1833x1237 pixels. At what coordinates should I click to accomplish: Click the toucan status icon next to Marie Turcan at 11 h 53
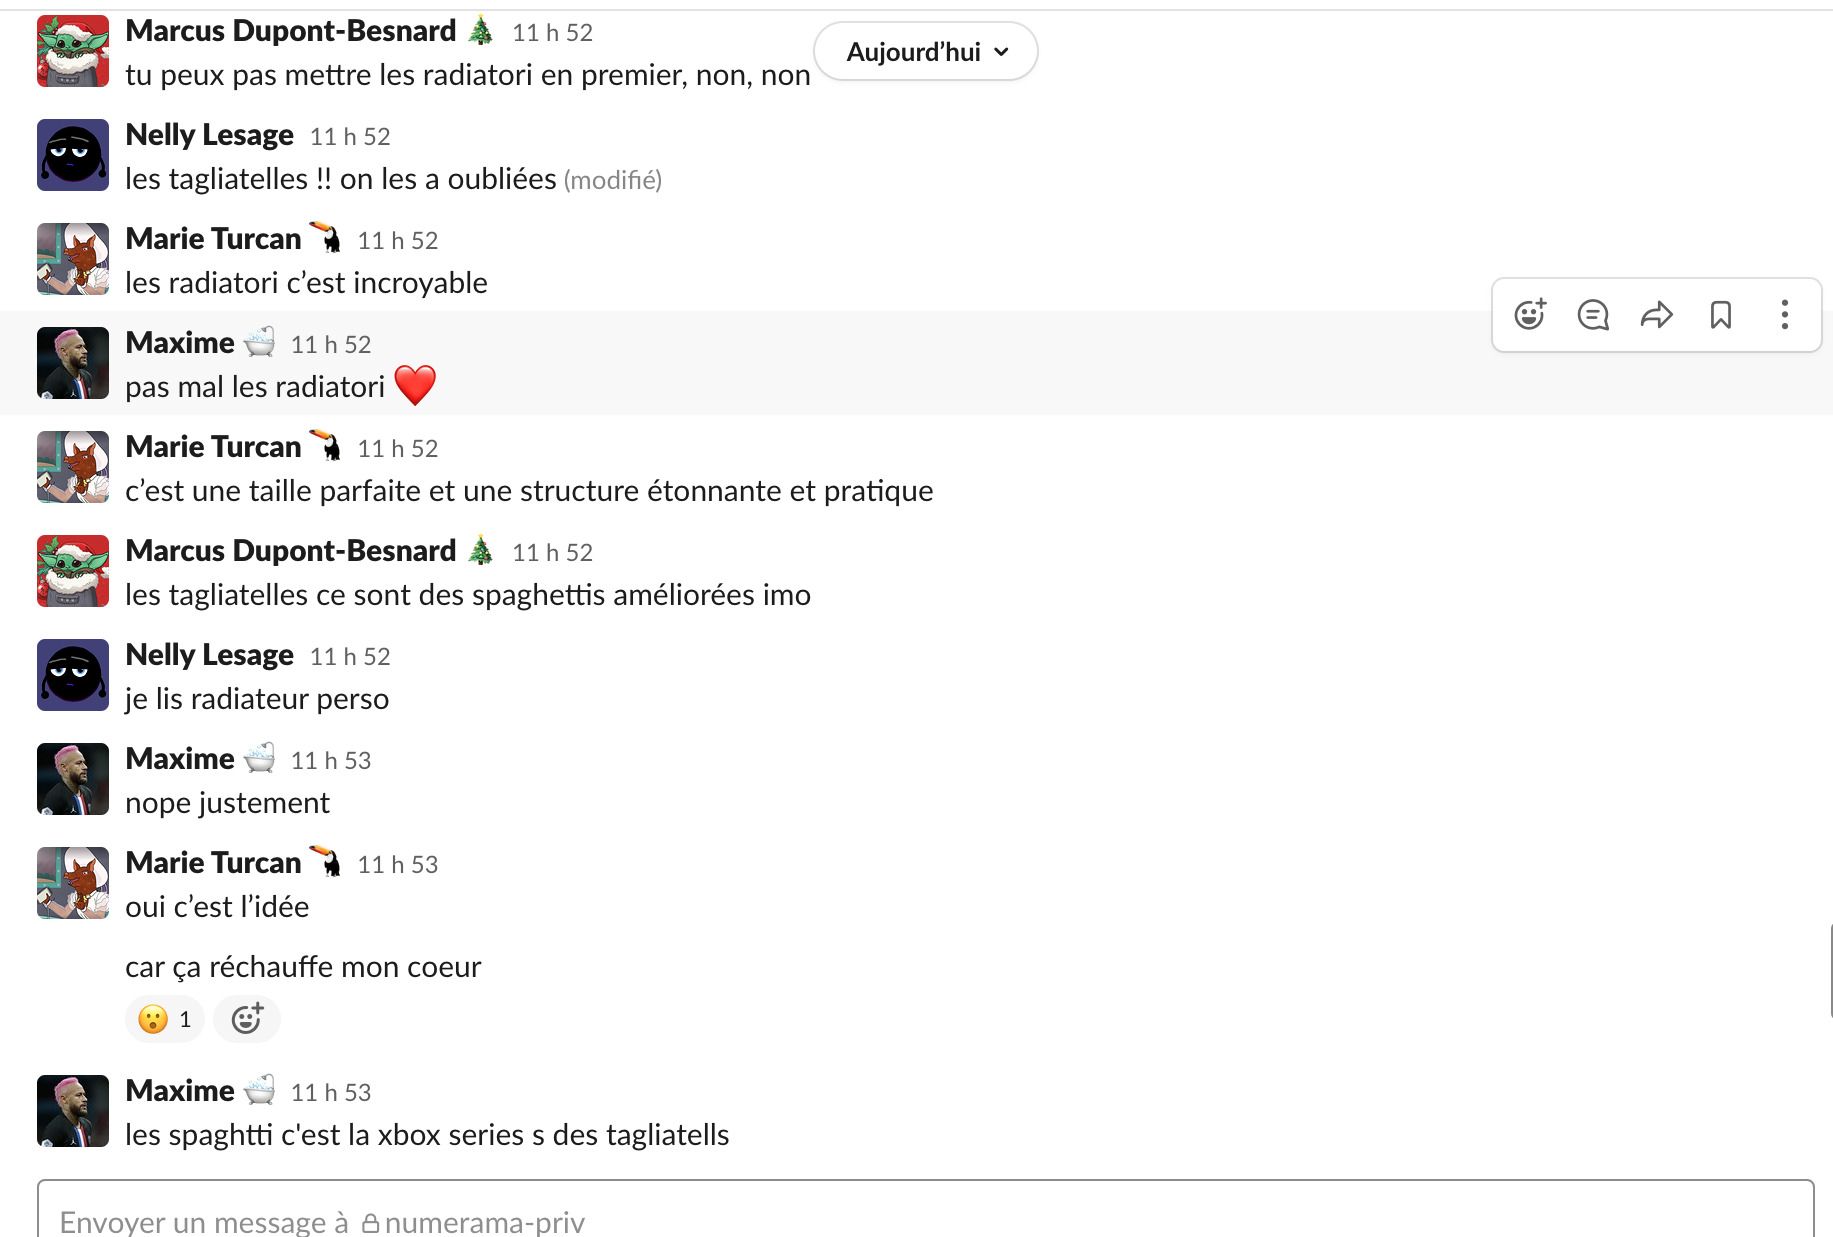tap(326, 862)
